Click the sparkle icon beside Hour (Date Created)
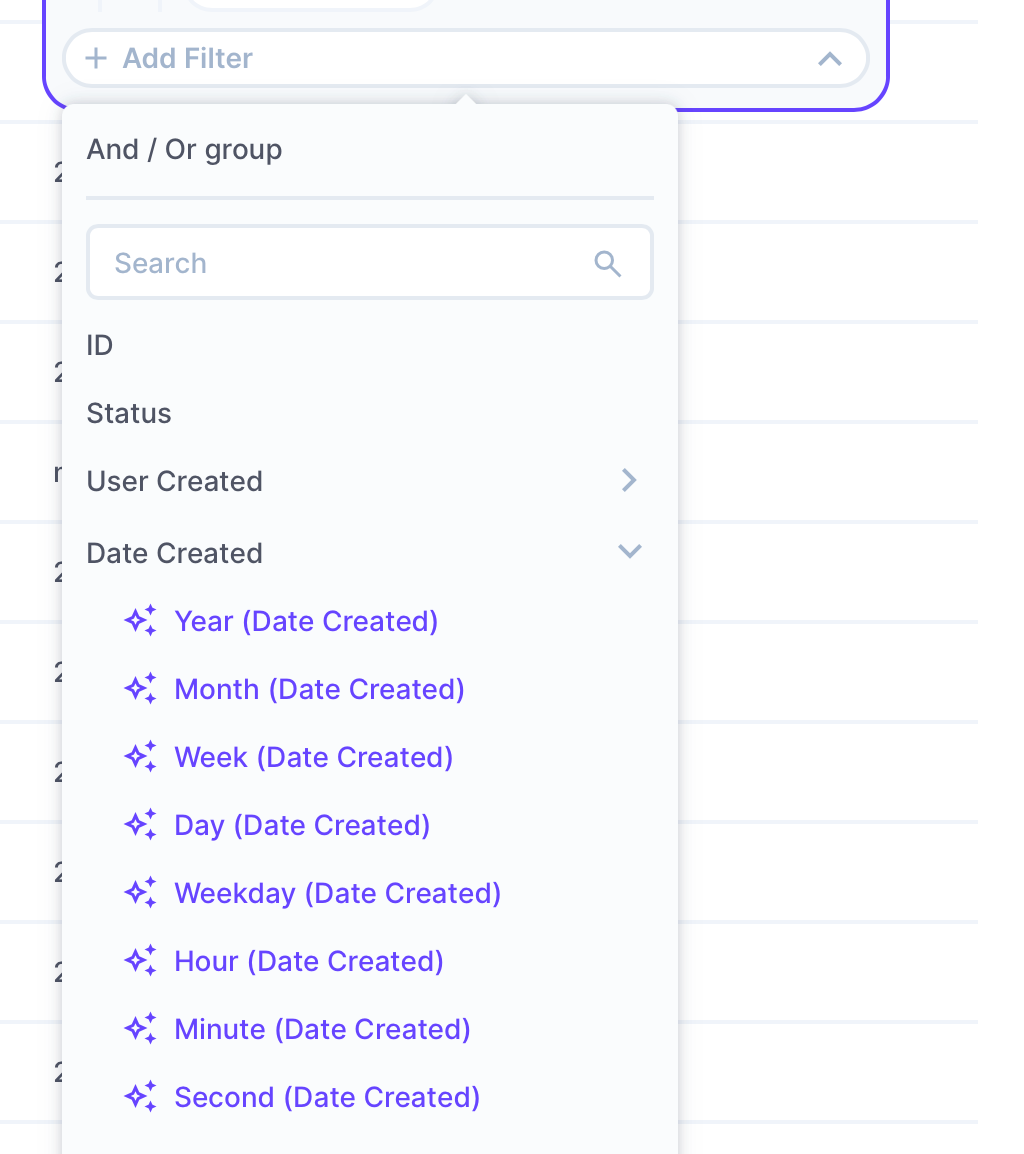The width and height of the screenshot is (1024, 1154). [x=140, y=961]
